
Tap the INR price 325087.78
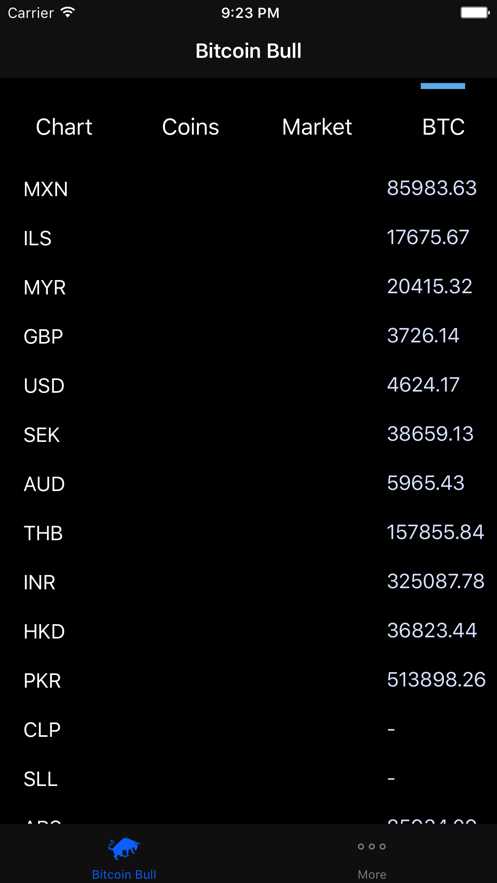click(x=436, y=582)
